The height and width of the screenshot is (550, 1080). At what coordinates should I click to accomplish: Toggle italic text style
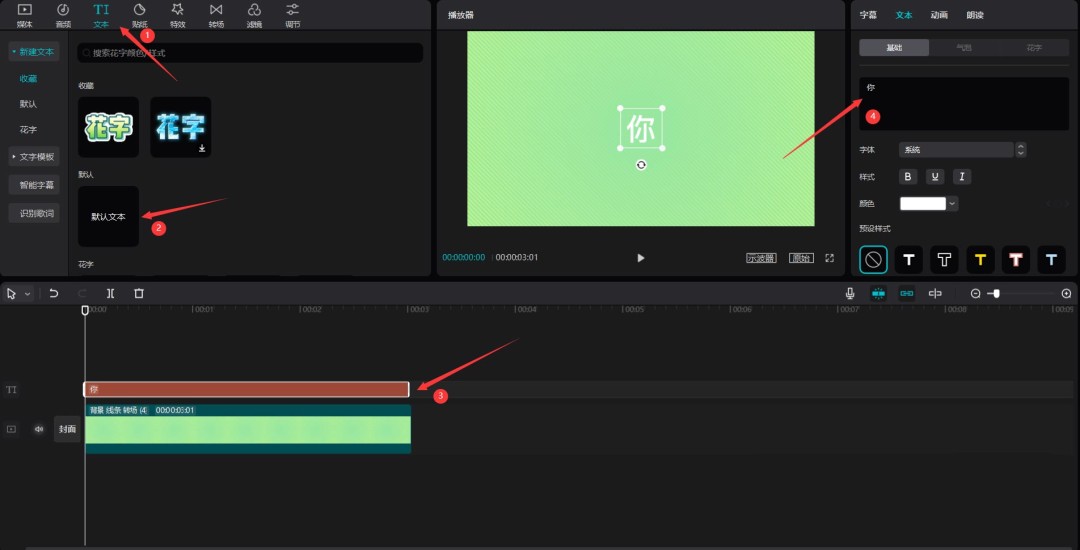pyautogui.click(x=961, y=177)
